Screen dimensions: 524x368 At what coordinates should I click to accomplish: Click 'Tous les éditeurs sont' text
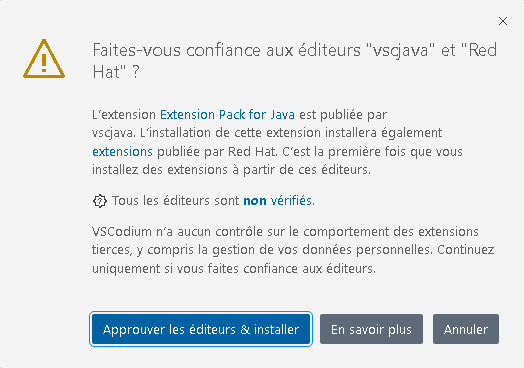[x=176, y=201]
